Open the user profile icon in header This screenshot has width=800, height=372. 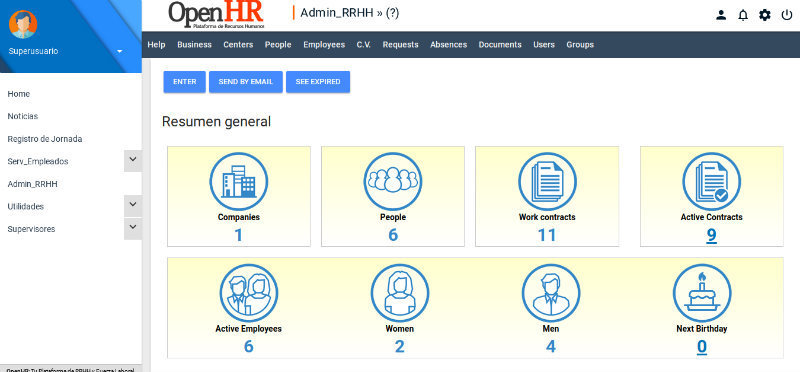pos(721,15)
